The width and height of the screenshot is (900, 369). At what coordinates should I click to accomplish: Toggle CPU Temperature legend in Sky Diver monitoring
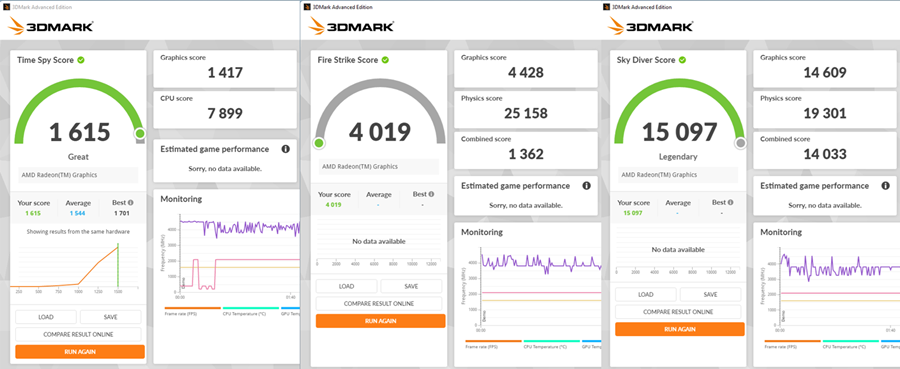(851, 344)
